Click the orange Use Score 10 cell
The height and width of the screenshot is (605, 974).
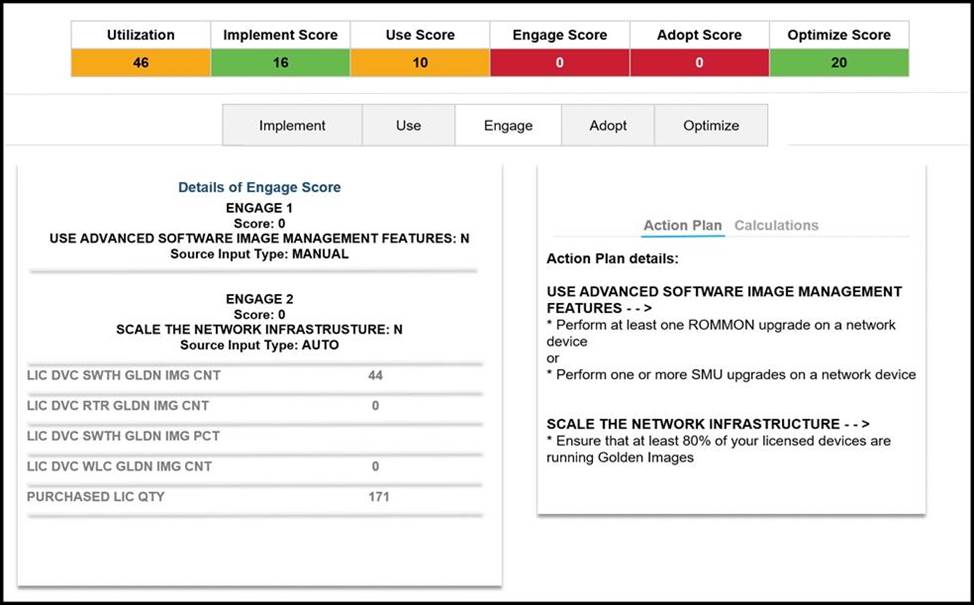(420, 63)
